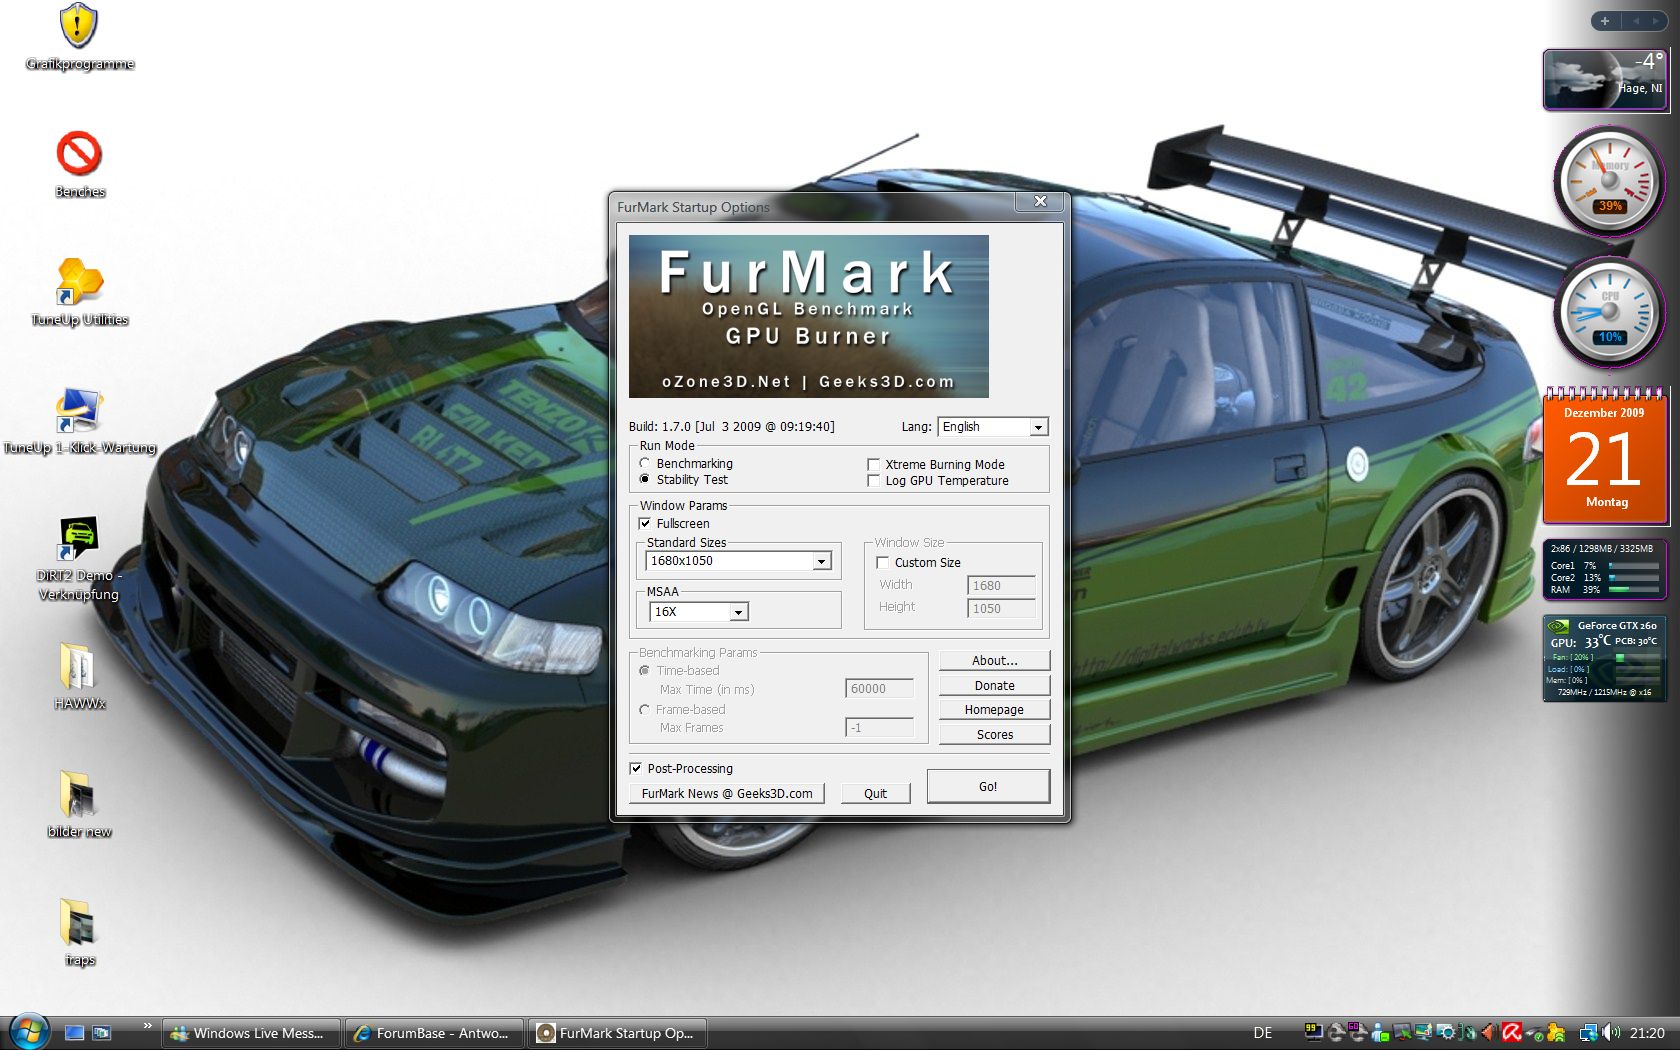Viewport: 1680px width, 1050px height.
Task: Open the volume speaker tray icon
Action: (1611, 1033)
